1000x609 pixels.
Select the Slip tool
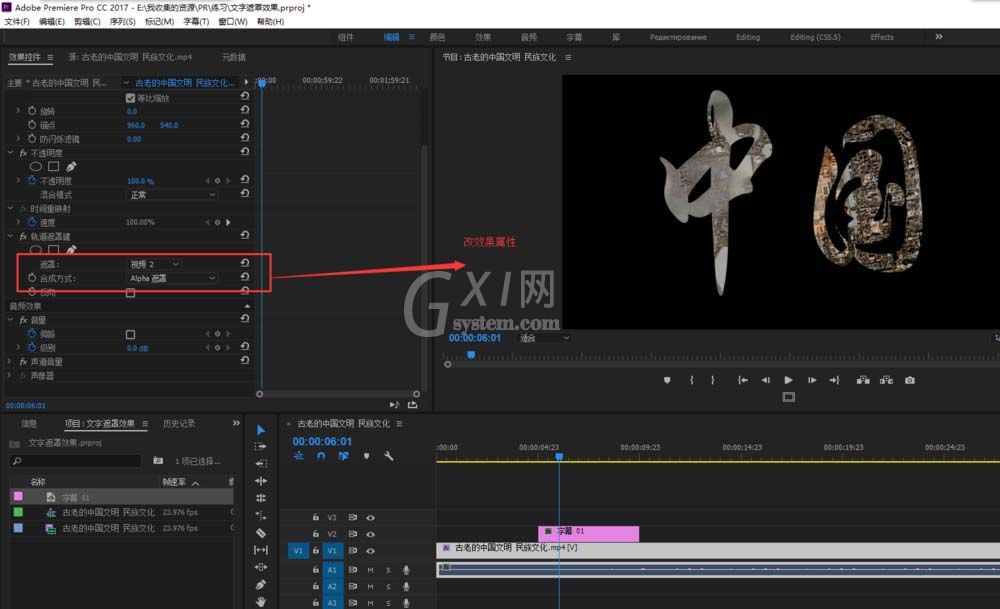261,550
